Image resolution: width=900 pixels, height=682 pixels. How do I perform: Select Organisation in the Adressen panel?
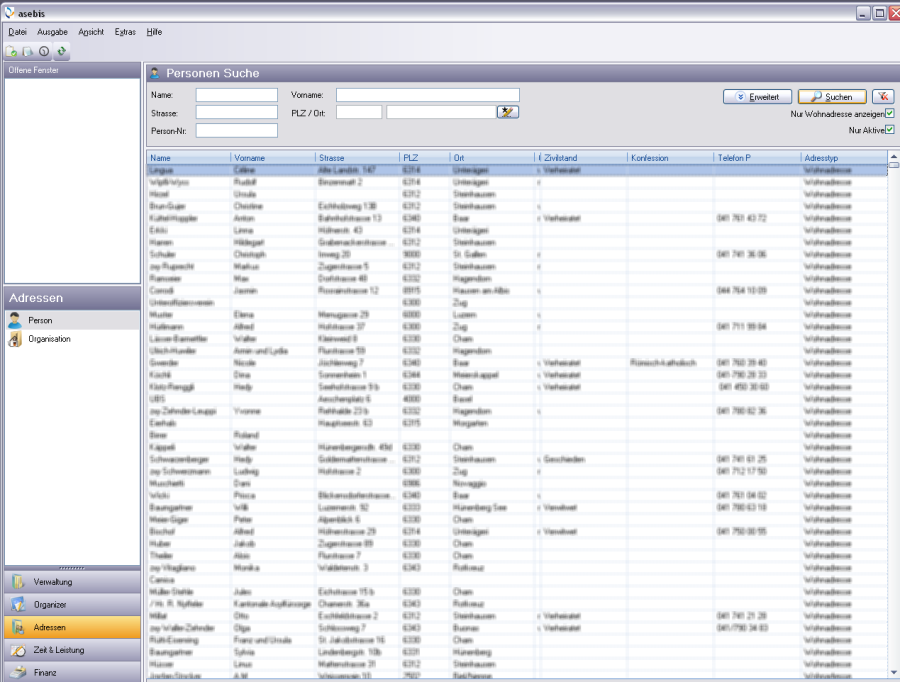[x=49, y=339]
